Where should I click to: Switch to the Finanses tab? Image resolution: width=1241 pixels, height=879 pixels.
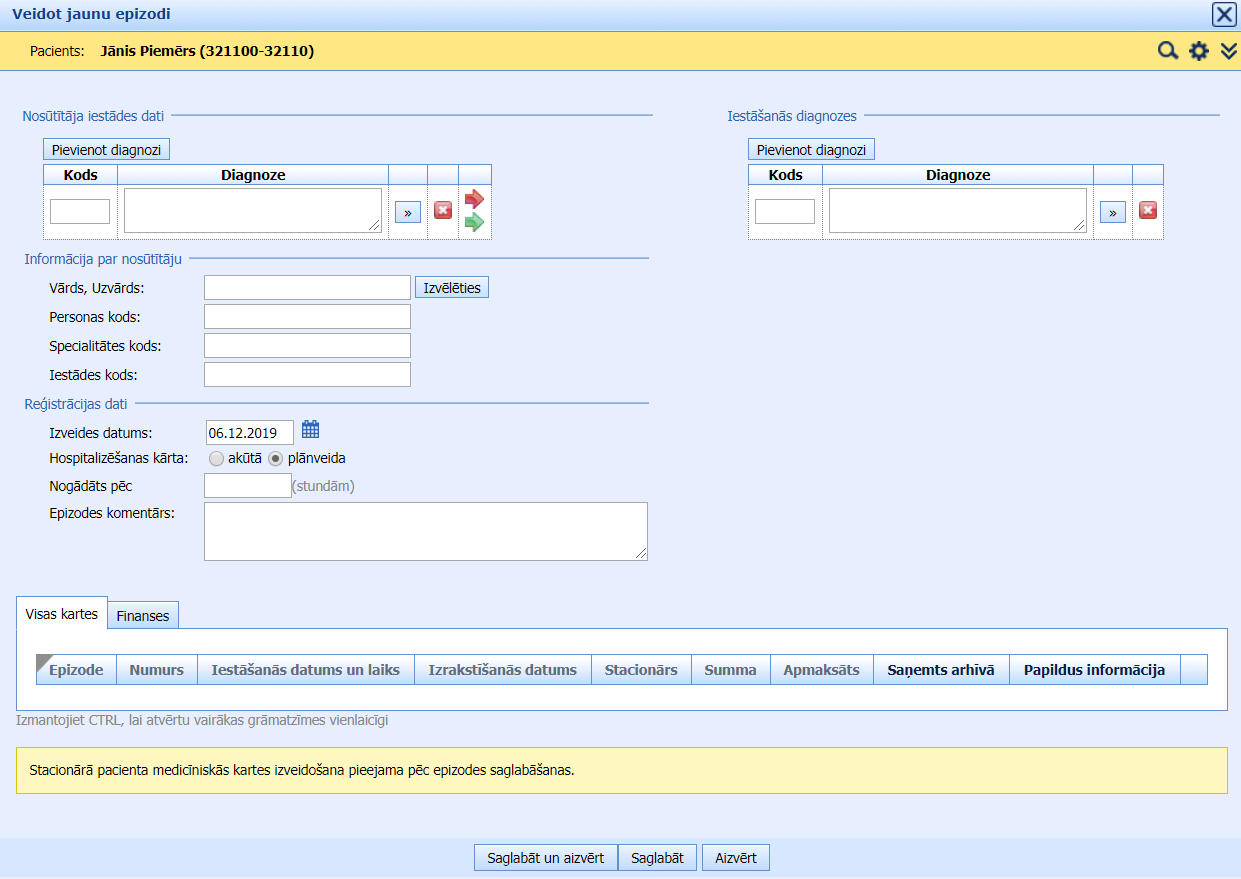143,616
